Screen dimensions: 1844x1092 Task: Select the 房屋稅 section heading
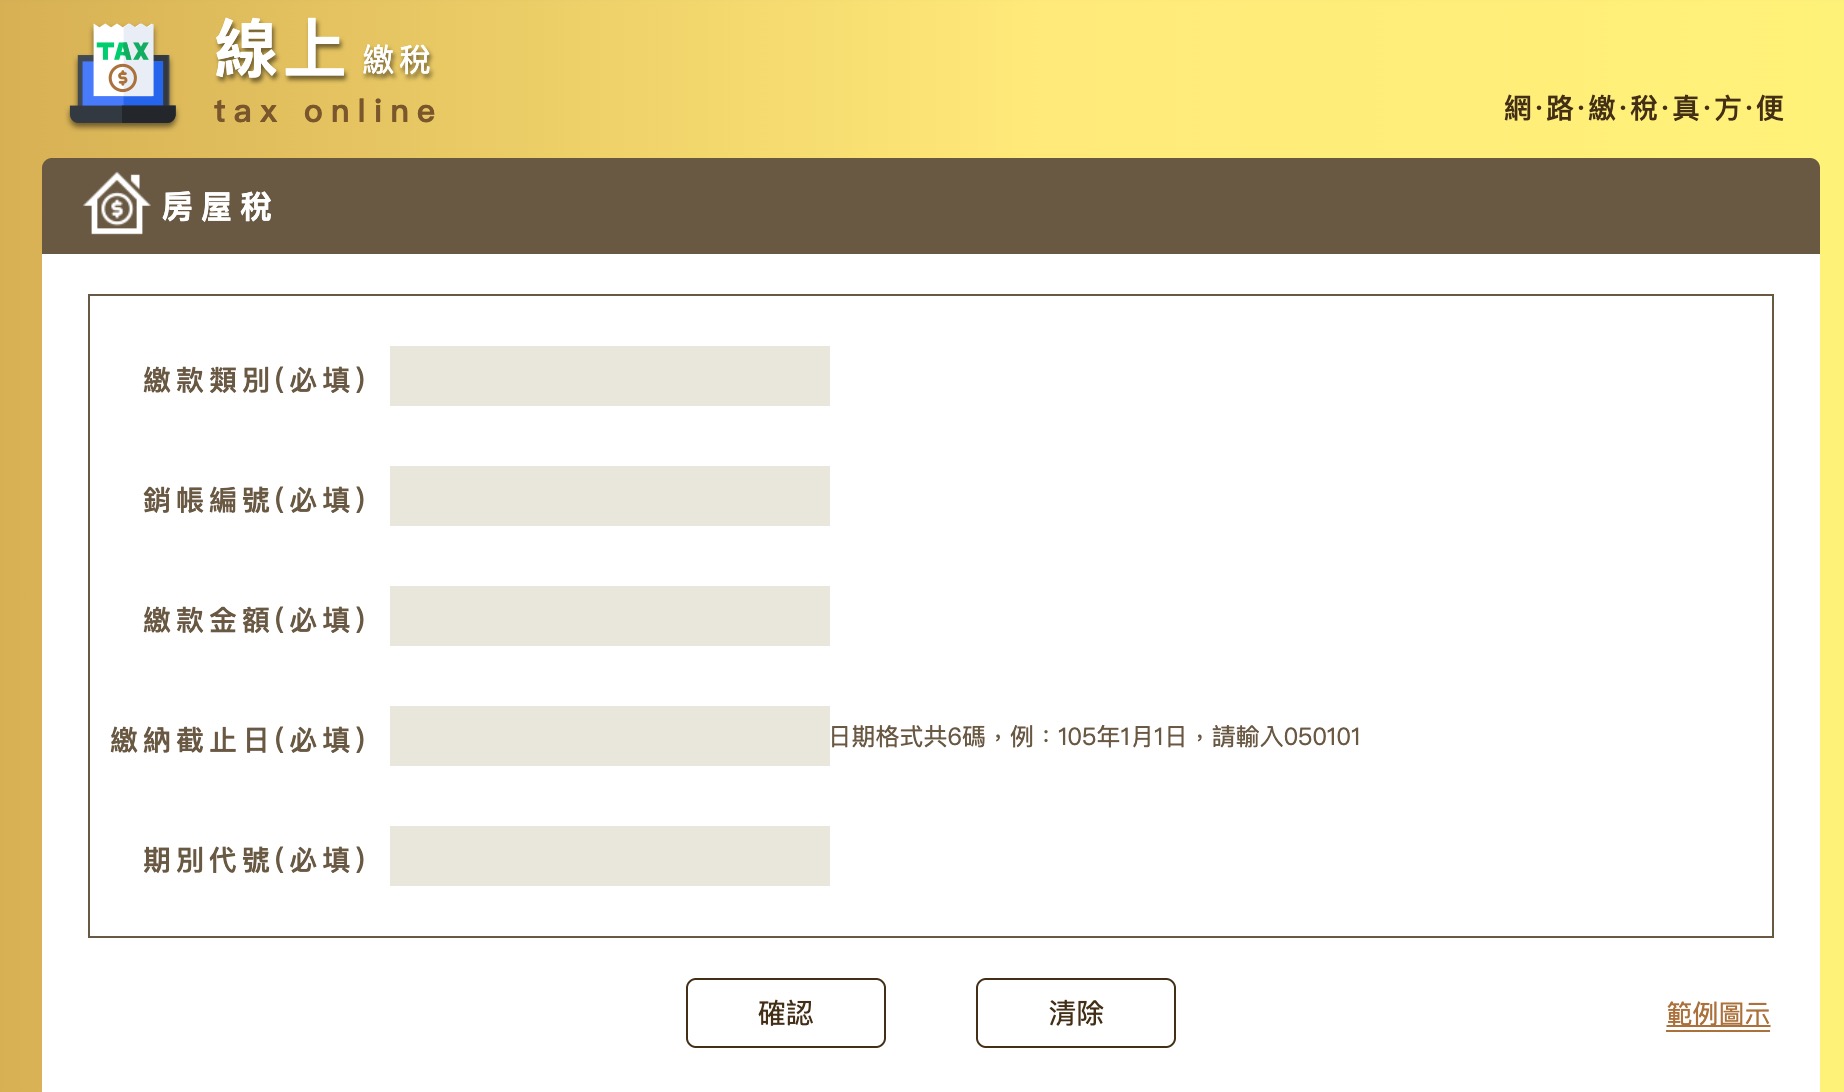[217, 207]
